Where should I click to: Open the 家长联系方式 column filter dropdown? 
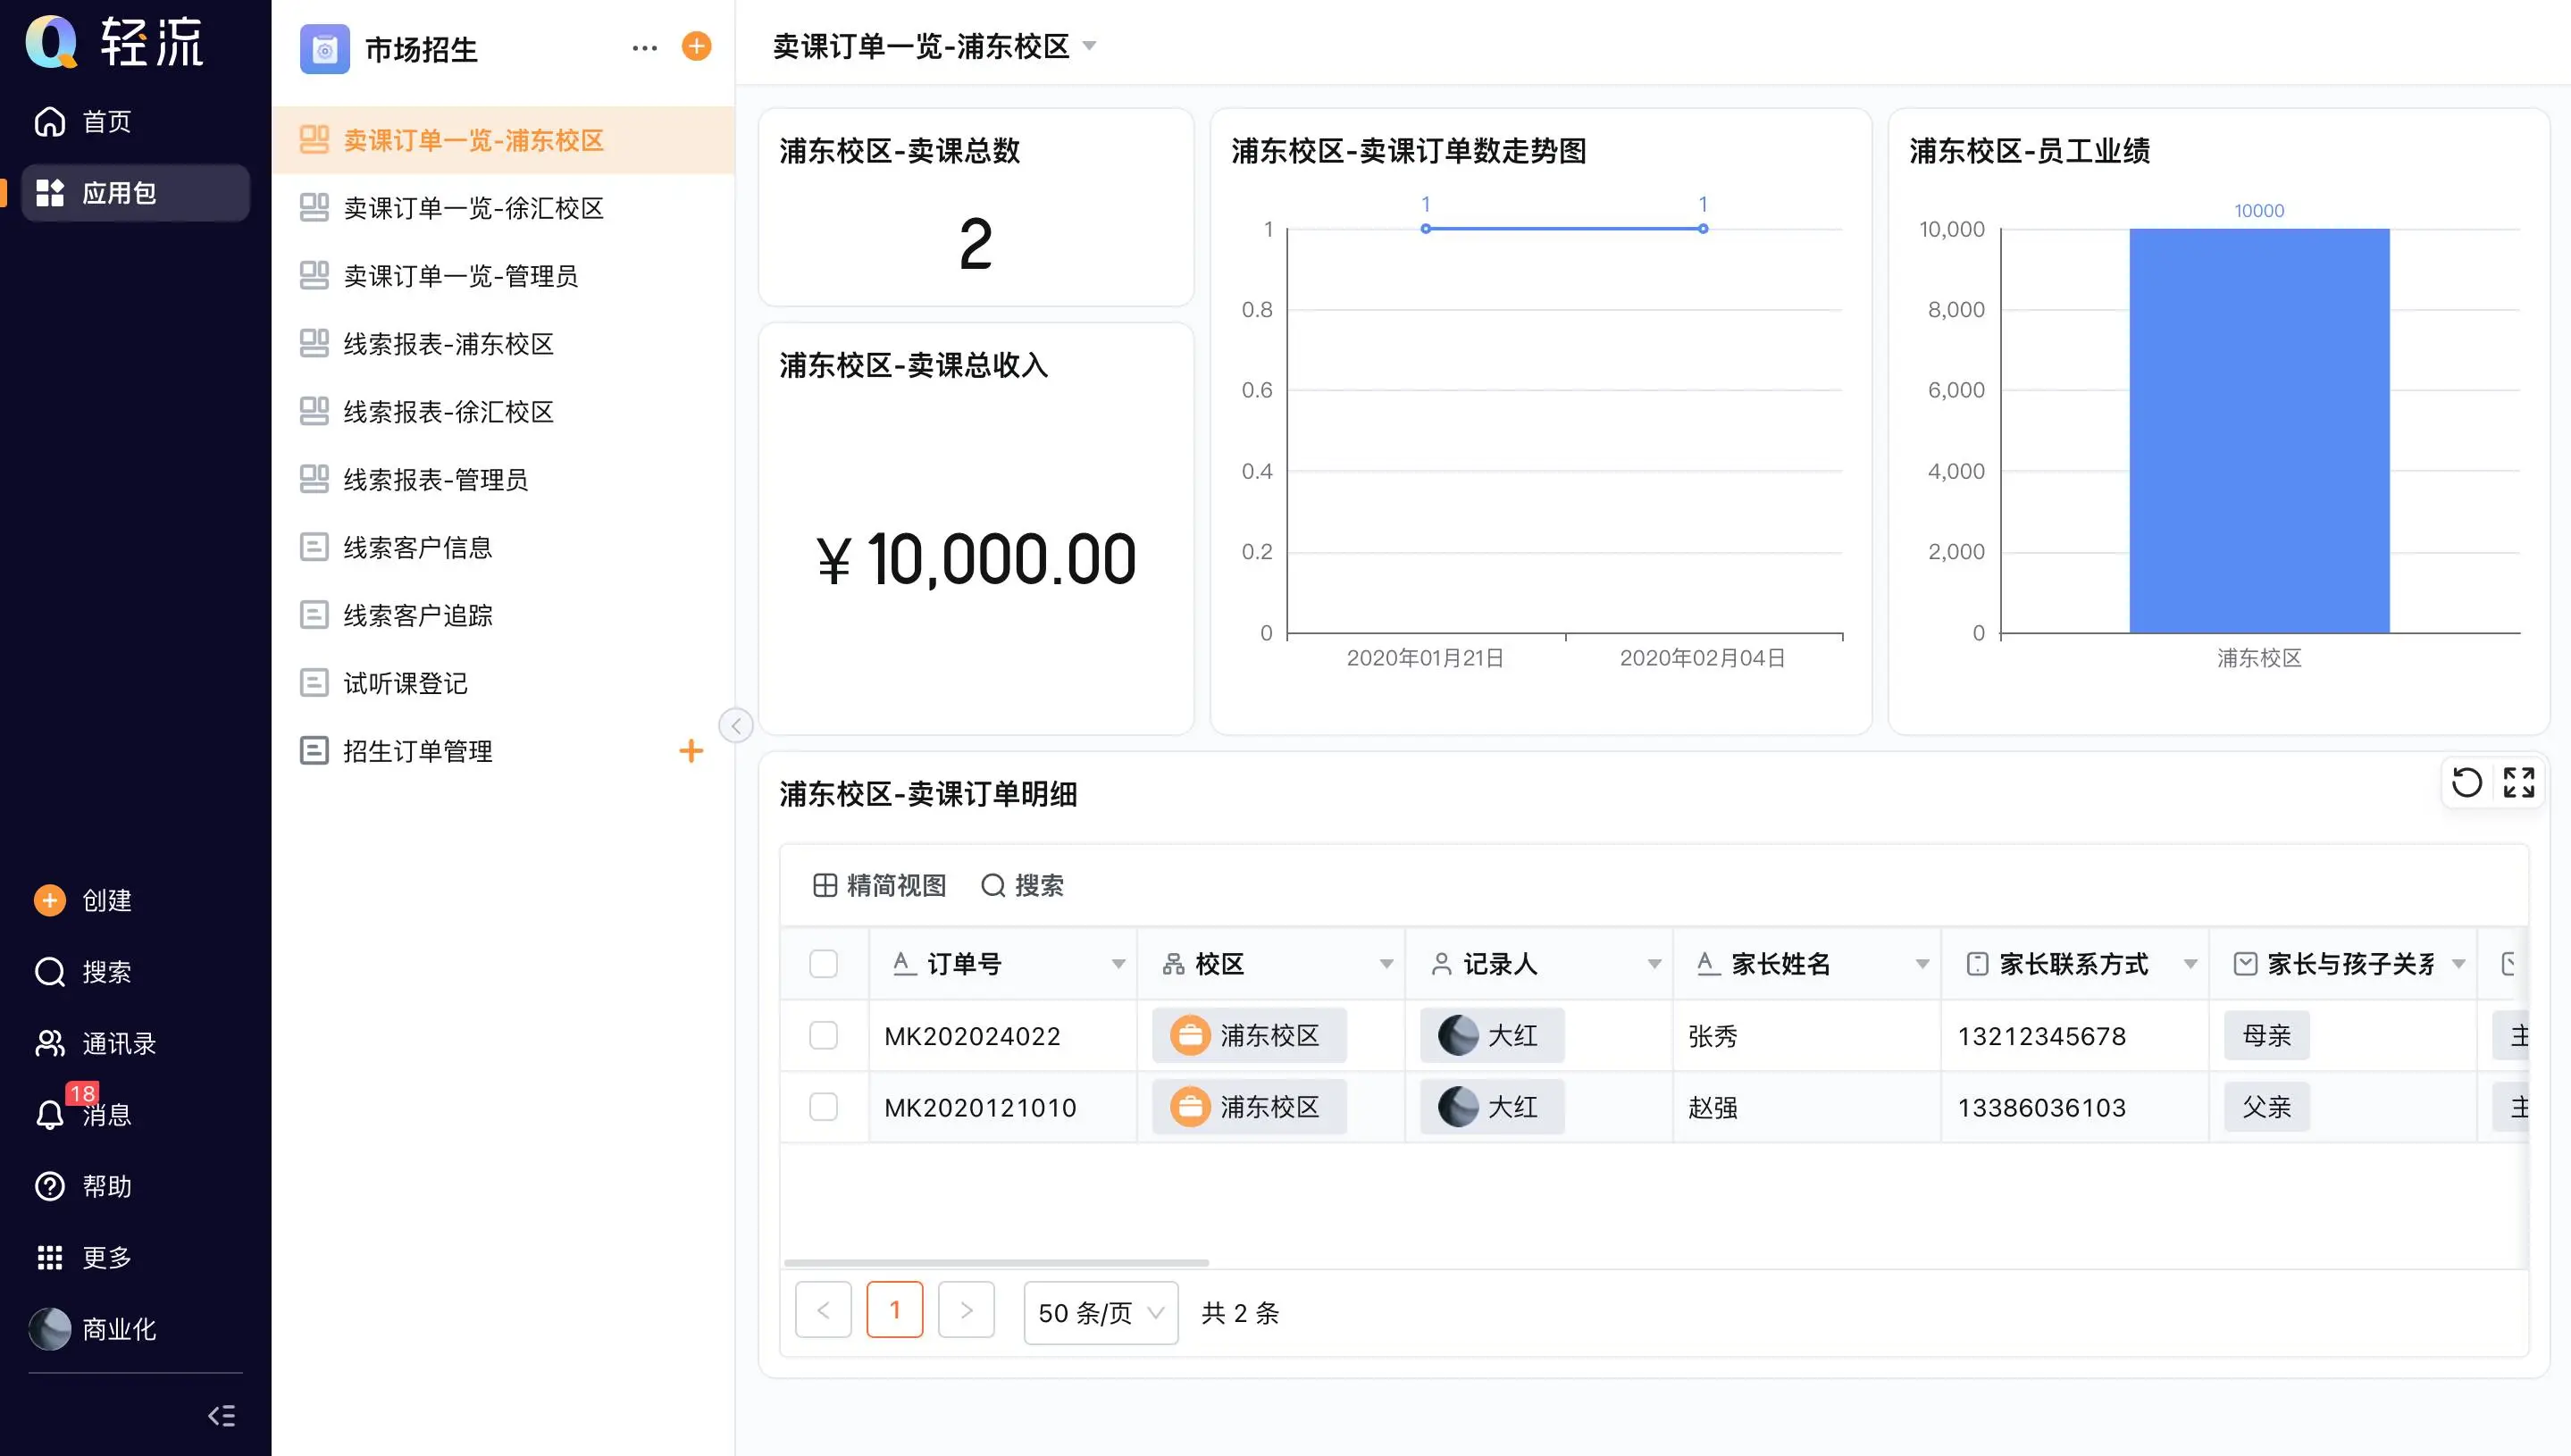pyautogui.click(x=2190, y=964)
